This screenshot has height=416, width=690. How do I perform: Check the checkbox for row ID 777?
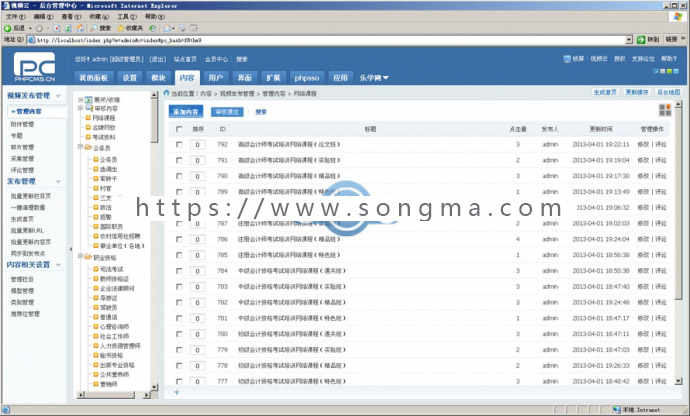[x=179, y=381]
